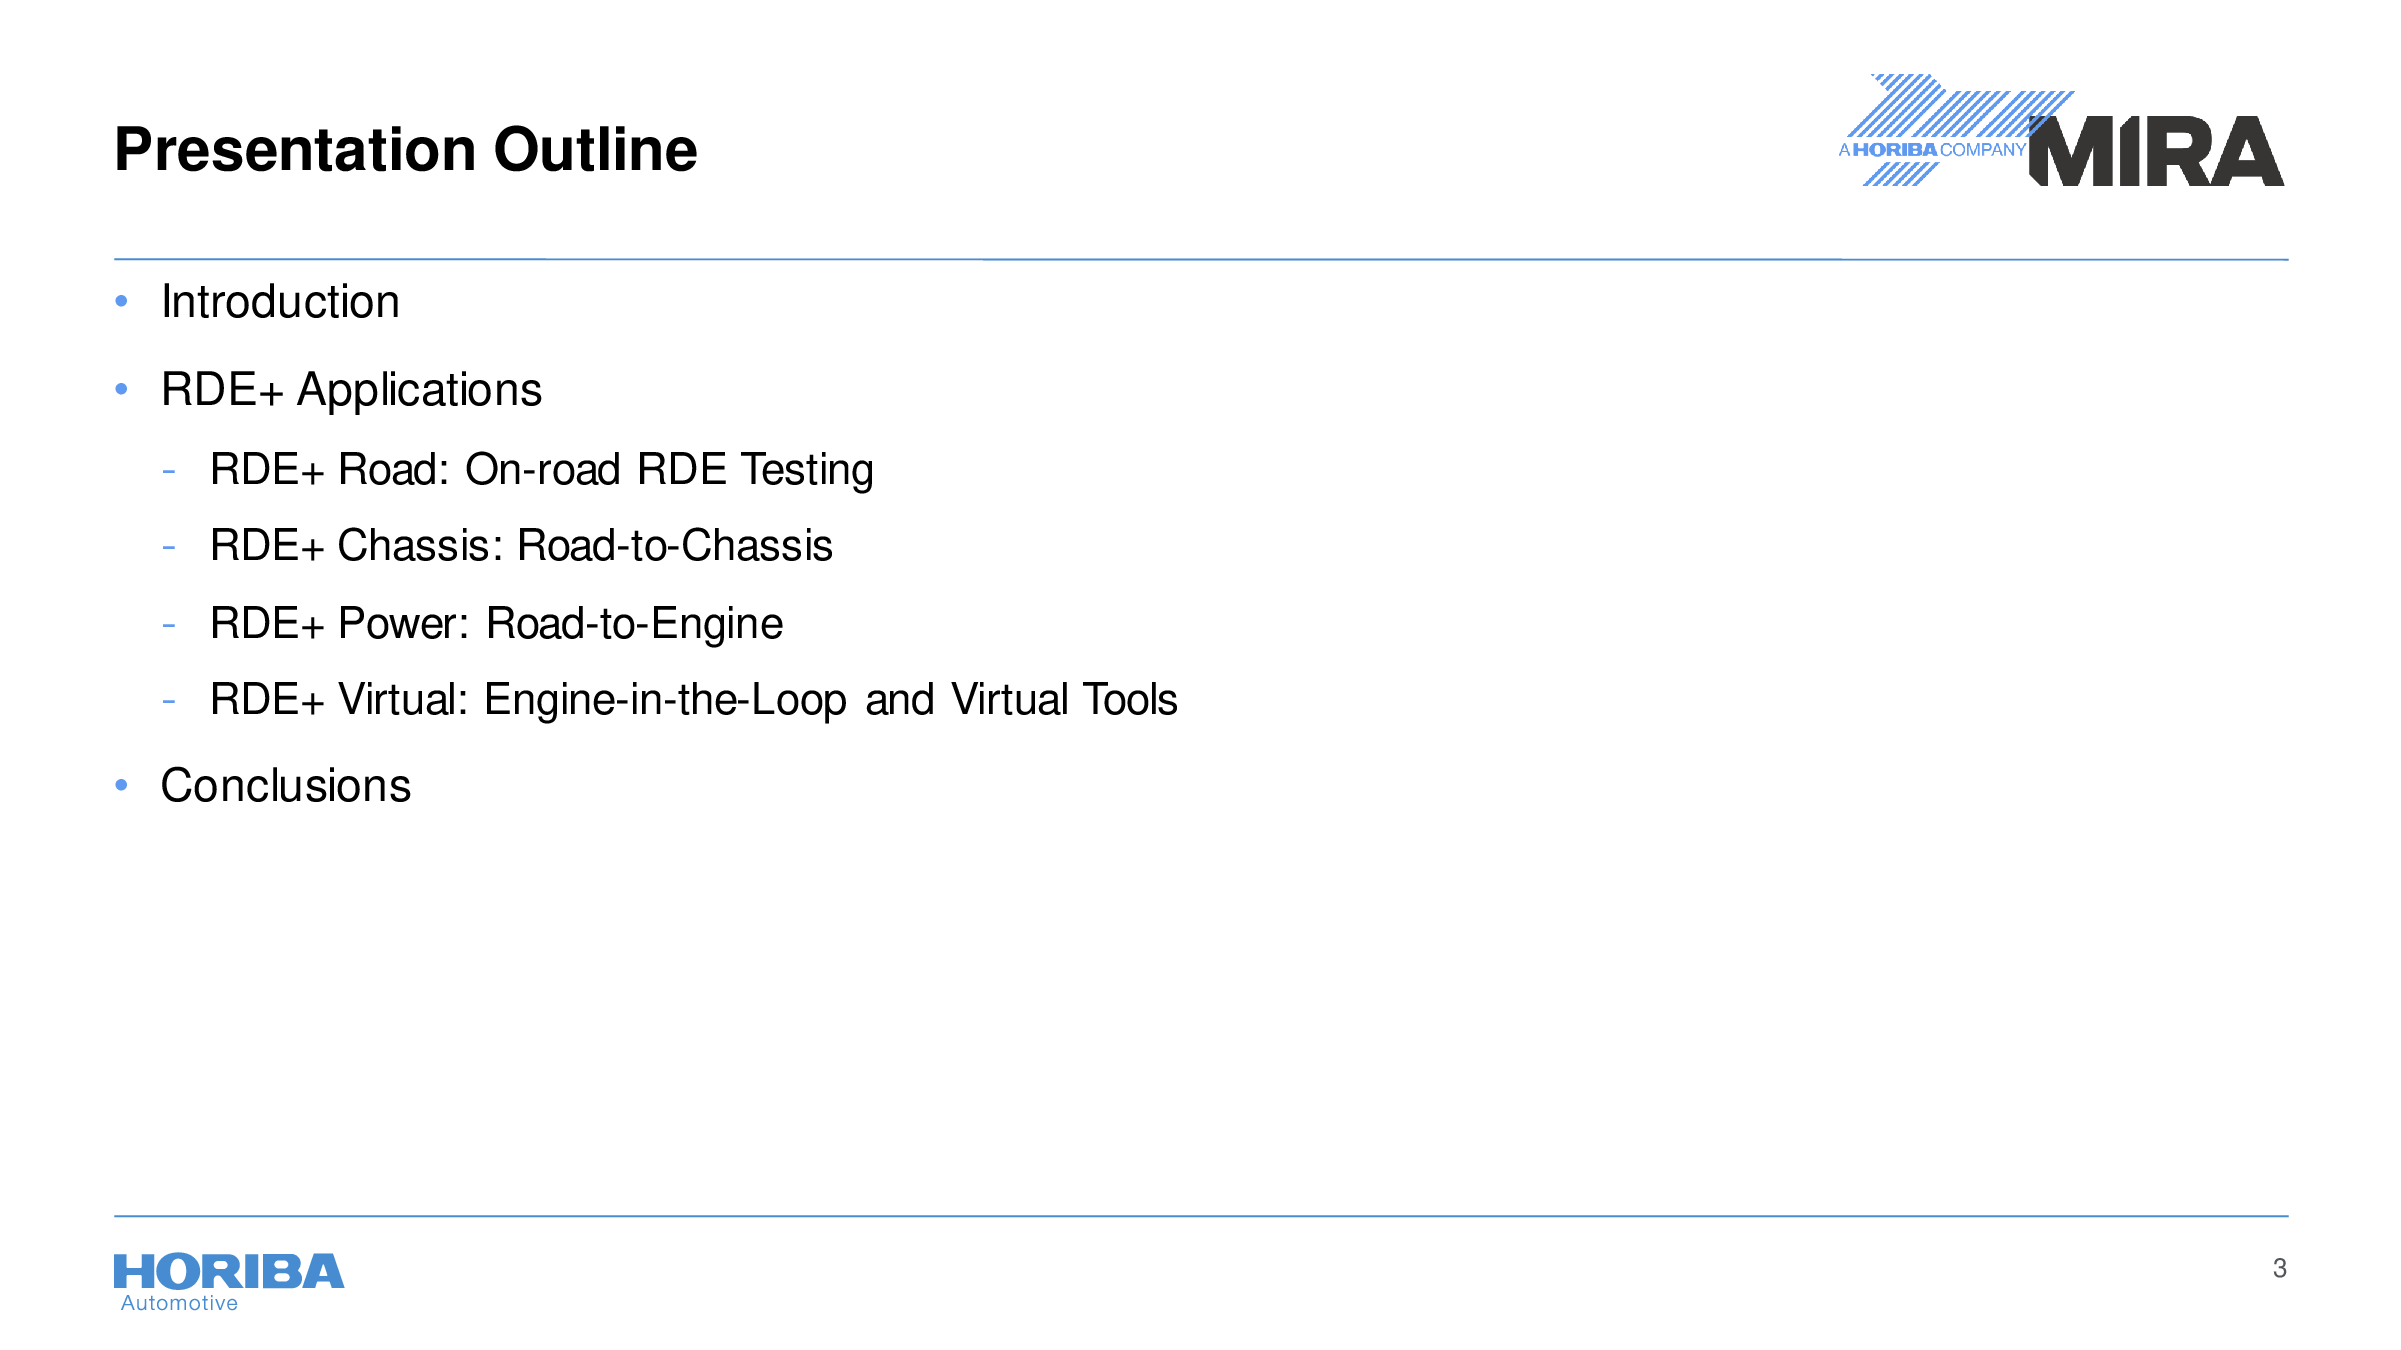The width and height of the screenshot is (2401, 1350).
Task: Click the blue bullet dot beside Introduction
Action: [x=122, y=301]
